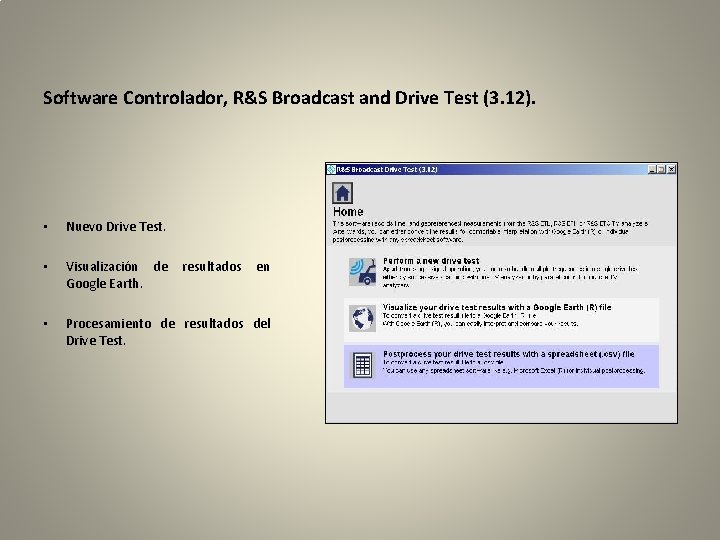Minimize the R&S Broadcast Drive Test window
This screenshot has height=540, width=720.
652,169
